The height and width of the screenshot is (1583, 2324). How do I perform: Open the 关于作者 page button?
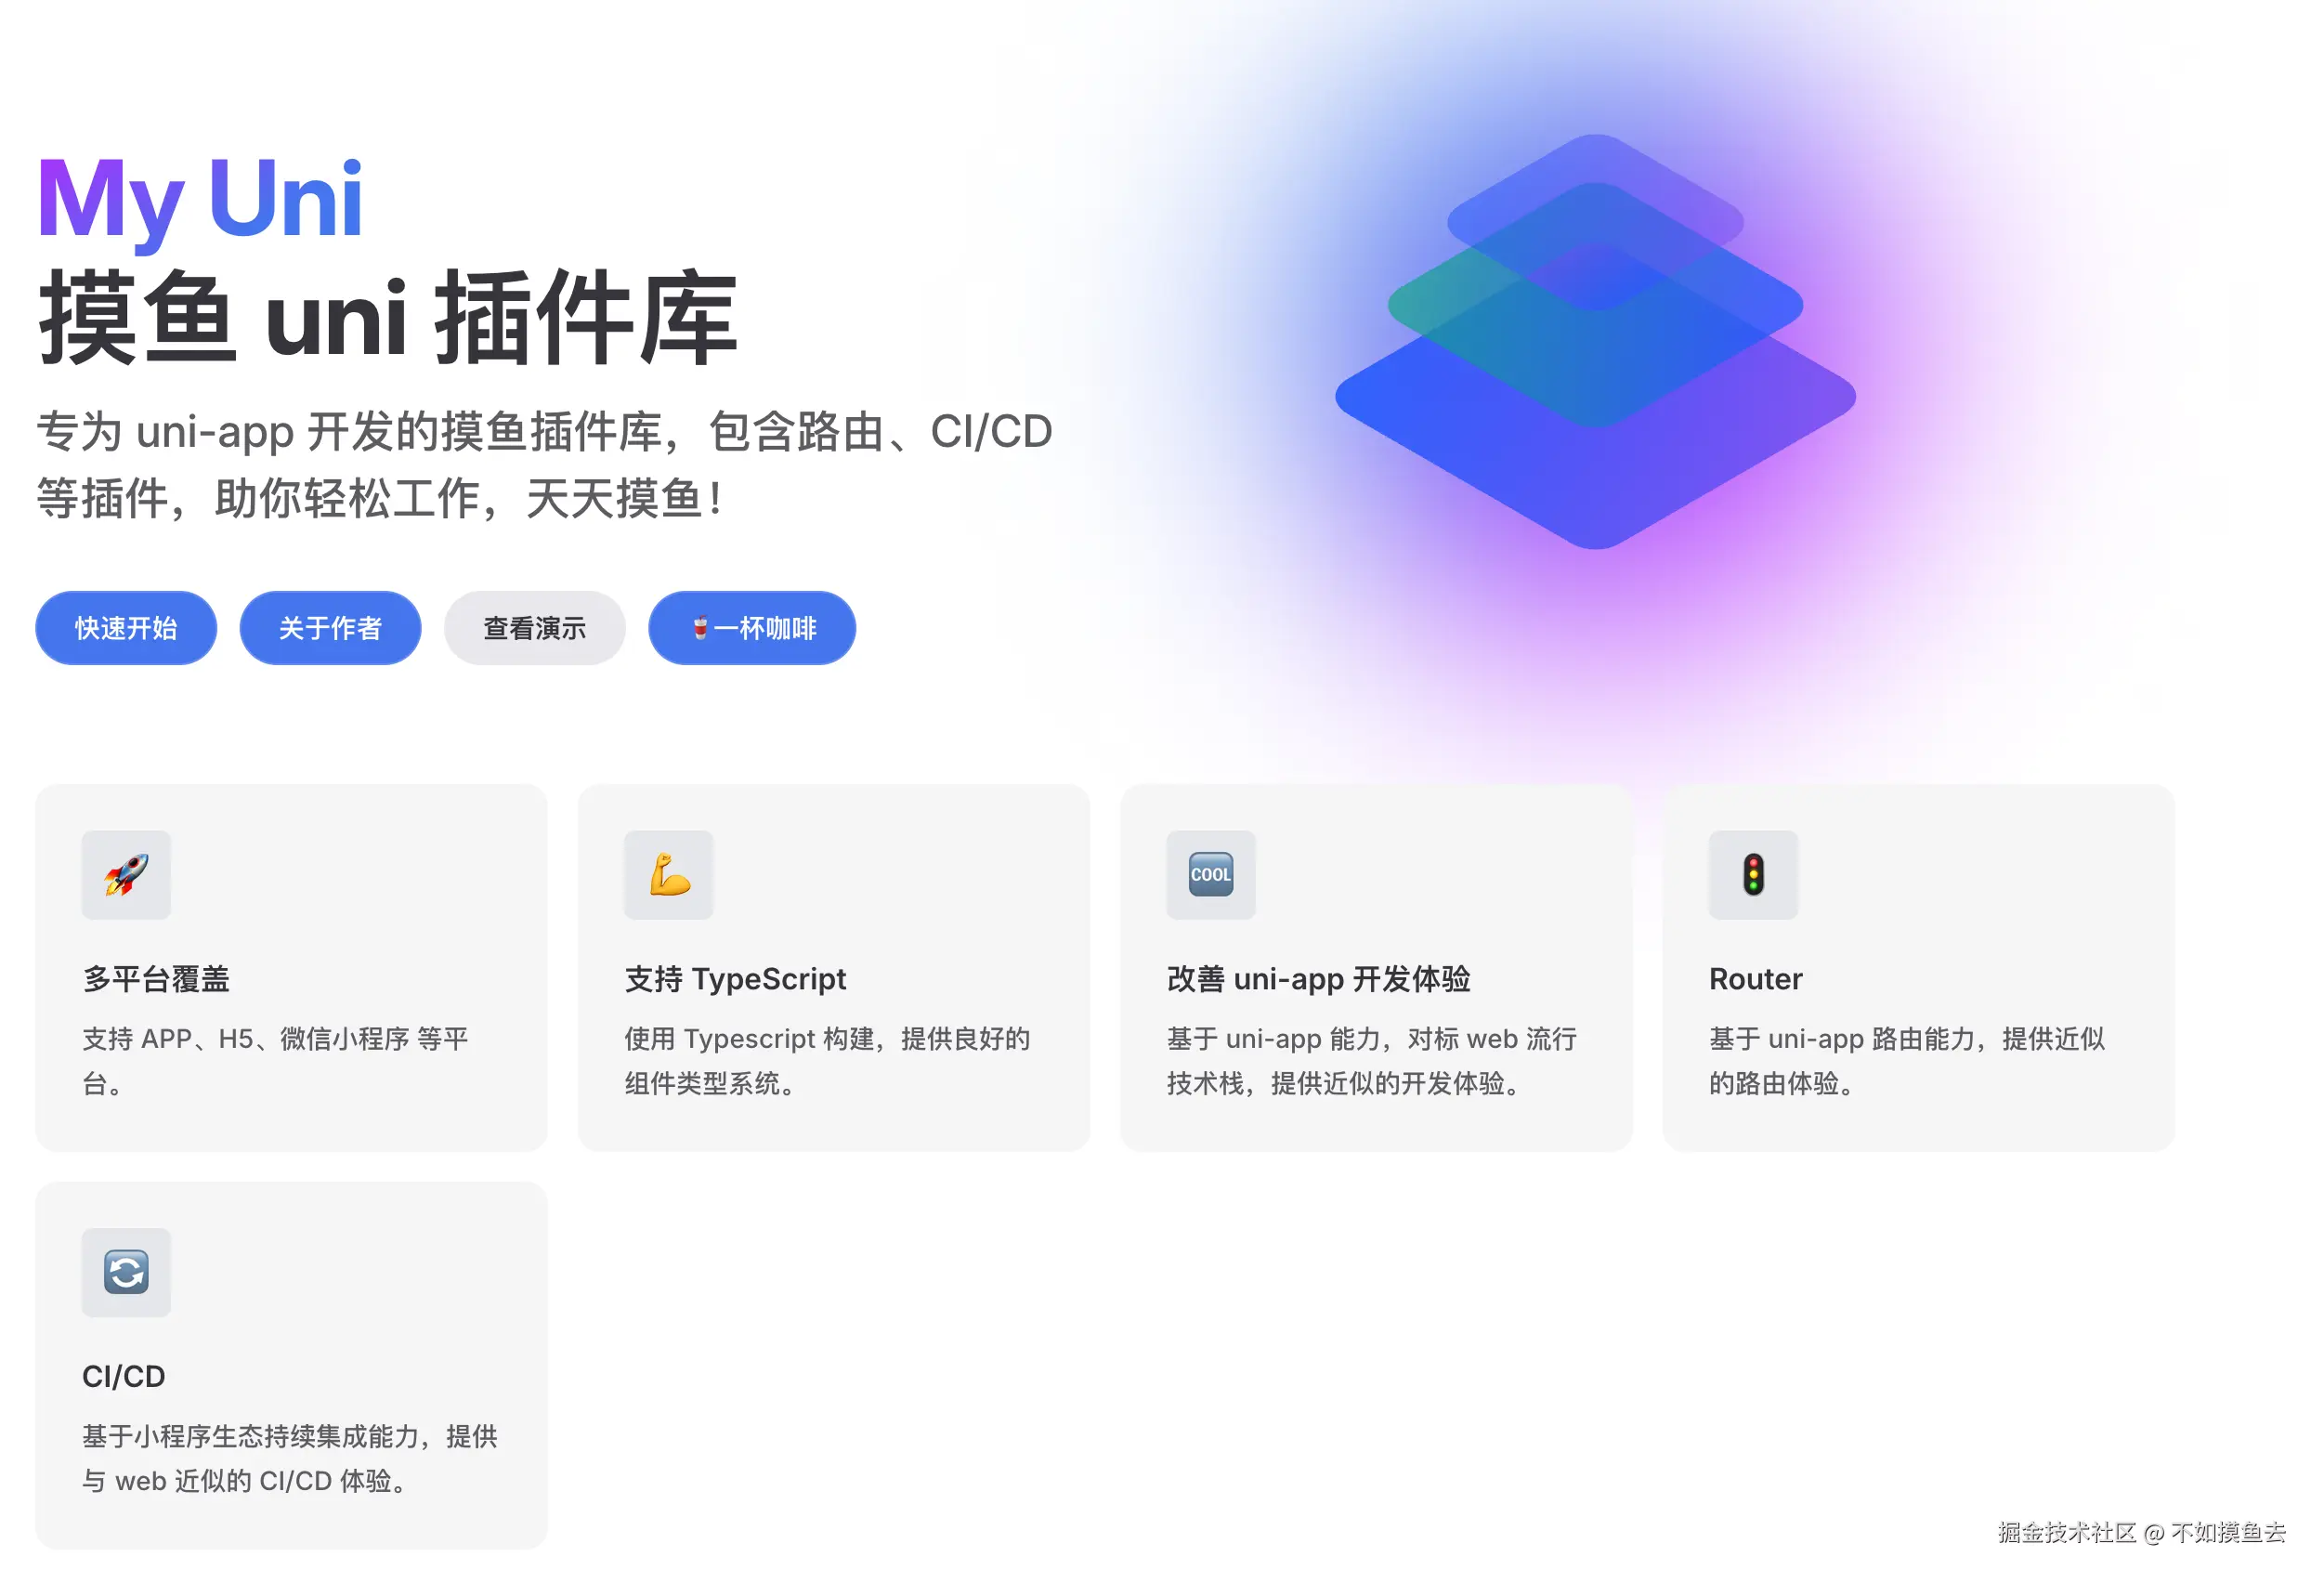tap(330, 628)
